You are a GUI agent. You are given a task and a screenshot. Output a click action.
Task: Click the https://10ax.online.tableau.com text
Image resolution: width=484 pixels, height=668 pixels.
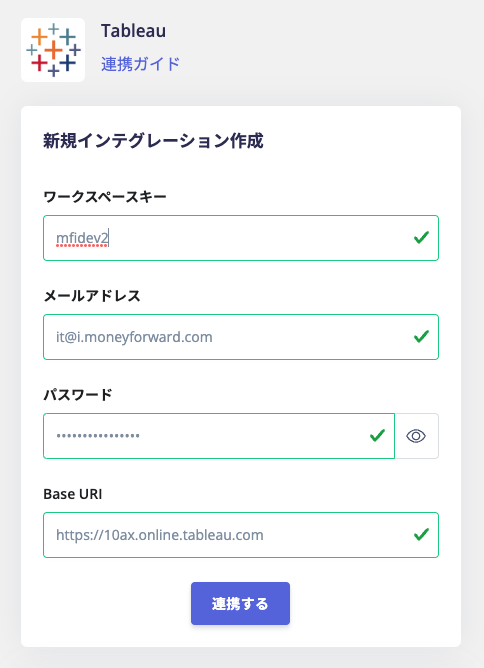tap(160, 535)
